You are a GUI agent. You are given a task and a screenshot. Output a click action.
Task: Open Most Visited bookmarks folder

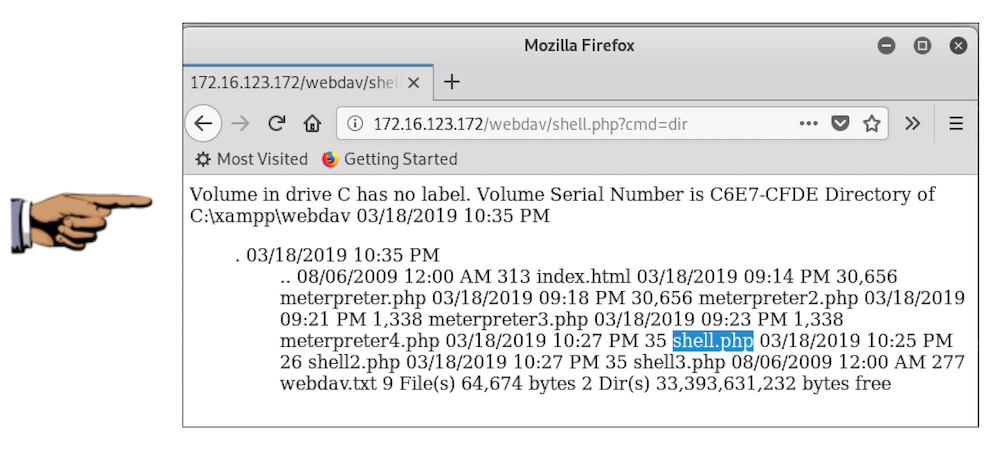click(x=251, y=159)
